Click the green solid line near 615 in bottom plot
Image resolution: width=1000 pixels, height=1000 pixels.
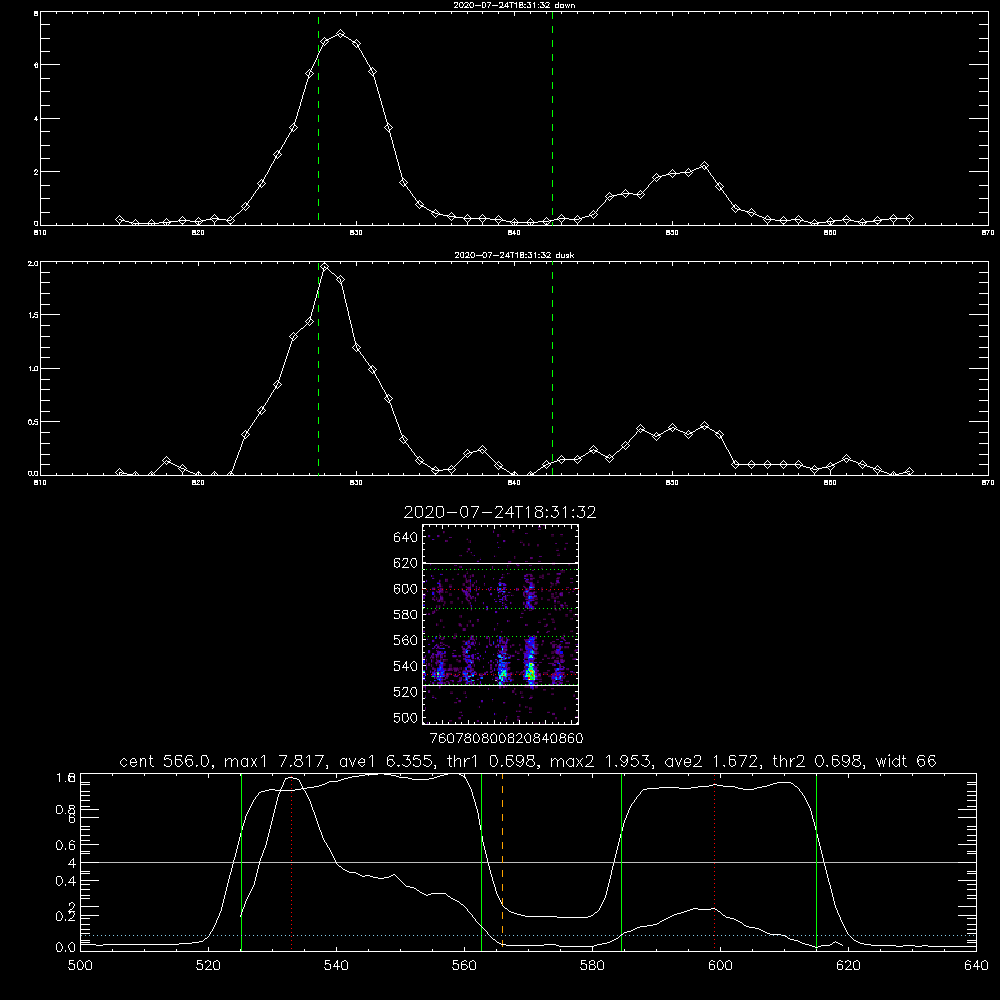click(816, 861)
